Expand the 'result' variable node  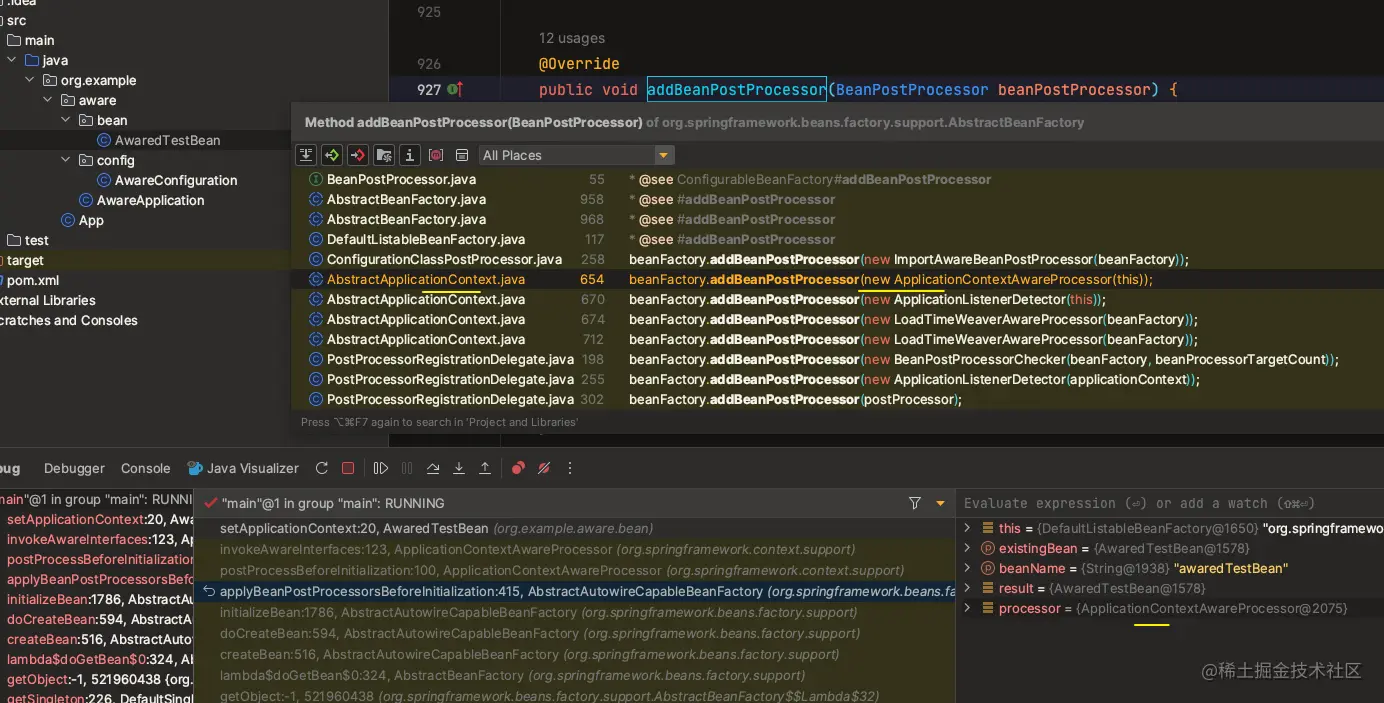(967, 588)
